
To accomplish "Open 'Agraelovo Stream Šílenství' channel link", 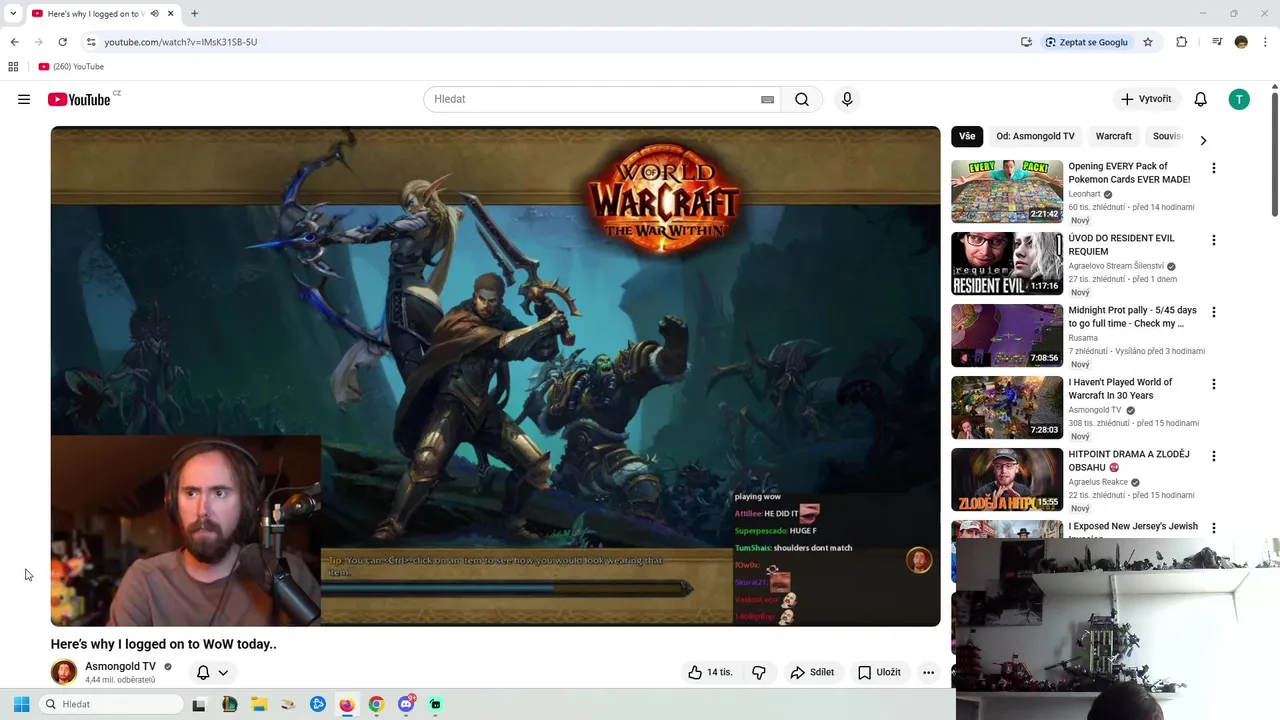I will 1116,266.
